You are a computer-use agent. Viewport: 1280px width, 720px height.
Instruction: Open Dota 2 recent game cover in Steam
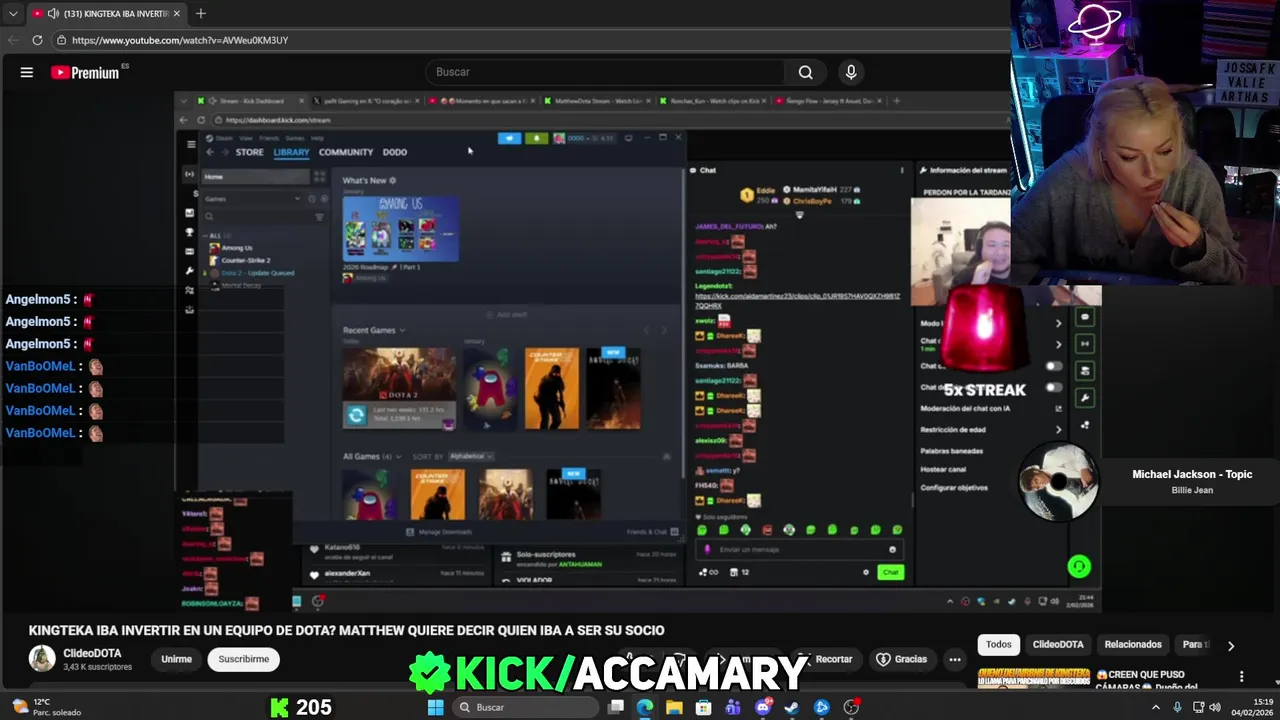(x=398, y=388)
